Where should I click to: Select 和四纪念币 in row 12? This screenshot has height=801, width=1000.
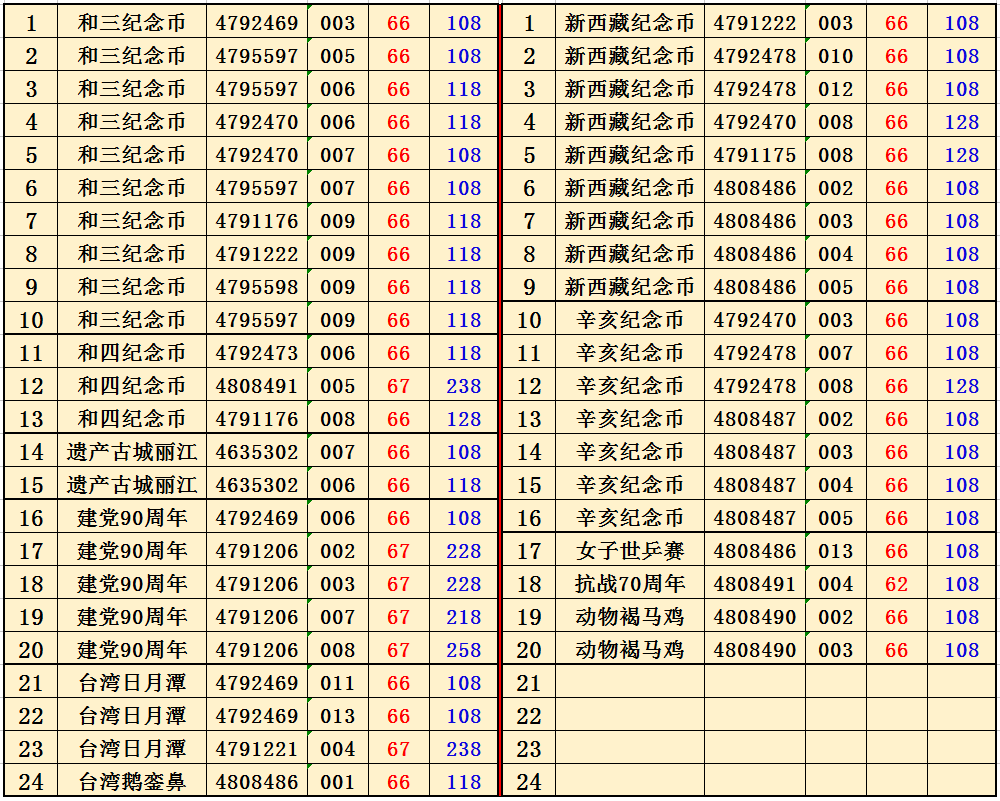[x=132, y=386]
